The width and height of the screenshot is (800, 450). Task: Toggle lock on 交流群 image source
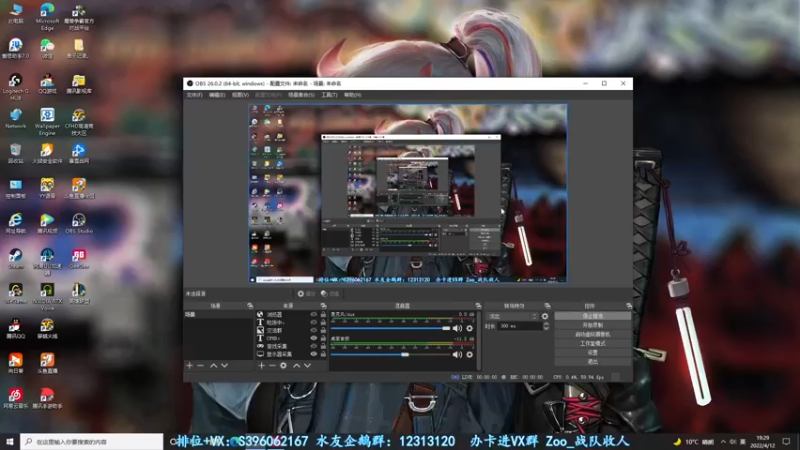(323, 331)
